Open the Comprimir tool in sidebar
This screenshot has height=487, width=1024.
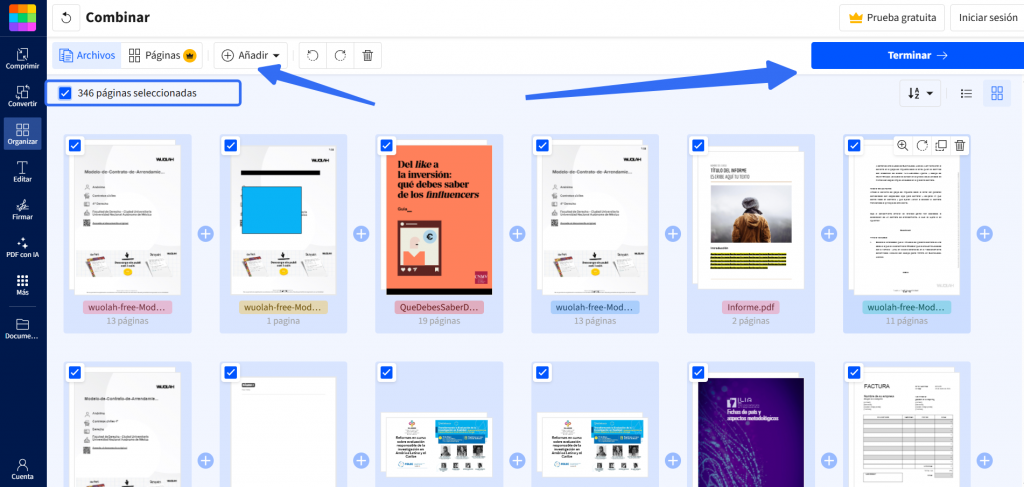pos(22,58)
